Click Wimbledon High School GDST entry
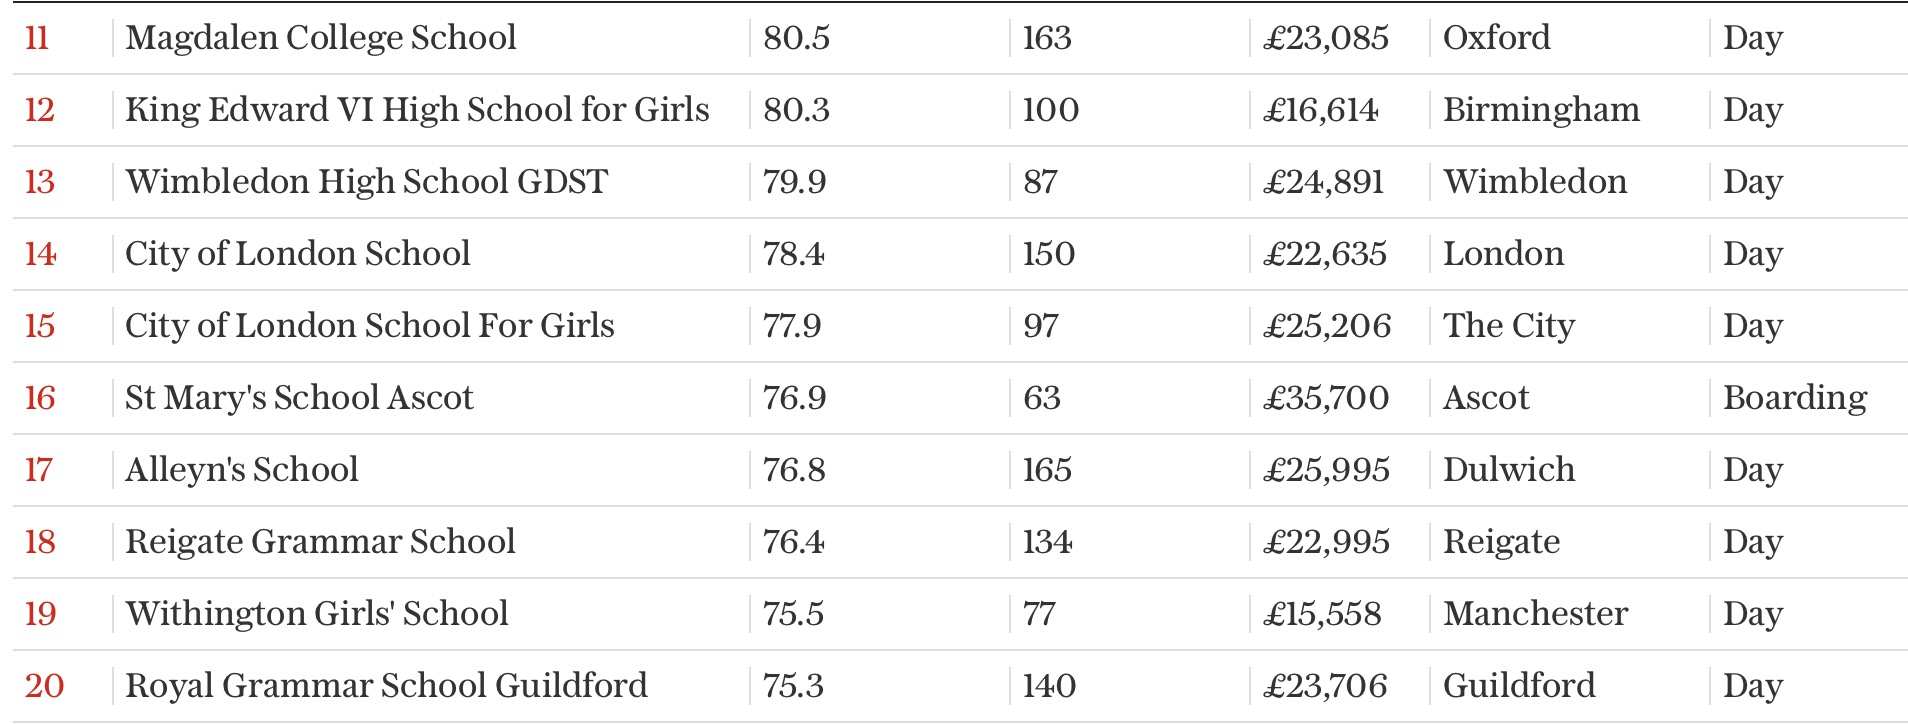1908x724 pixels. [x=366, y=182]
